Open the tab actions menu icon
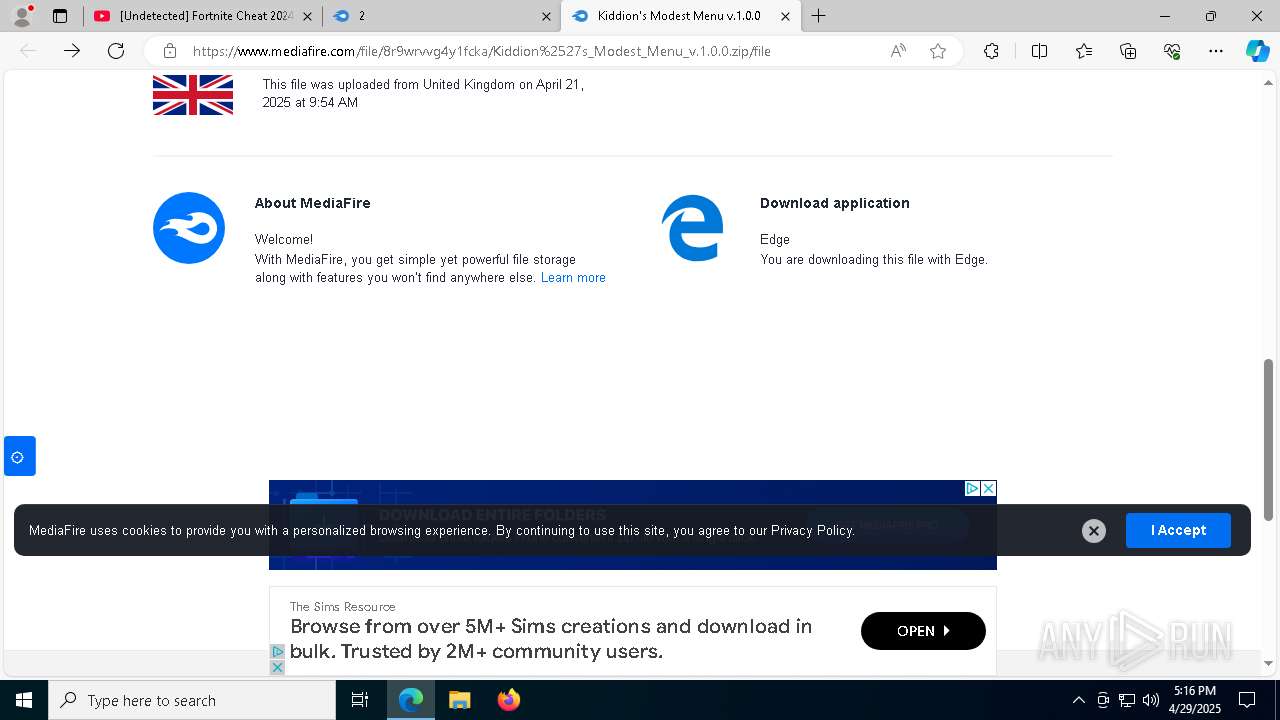Screen dimensions: 1280x720 [x=60, y=16]
